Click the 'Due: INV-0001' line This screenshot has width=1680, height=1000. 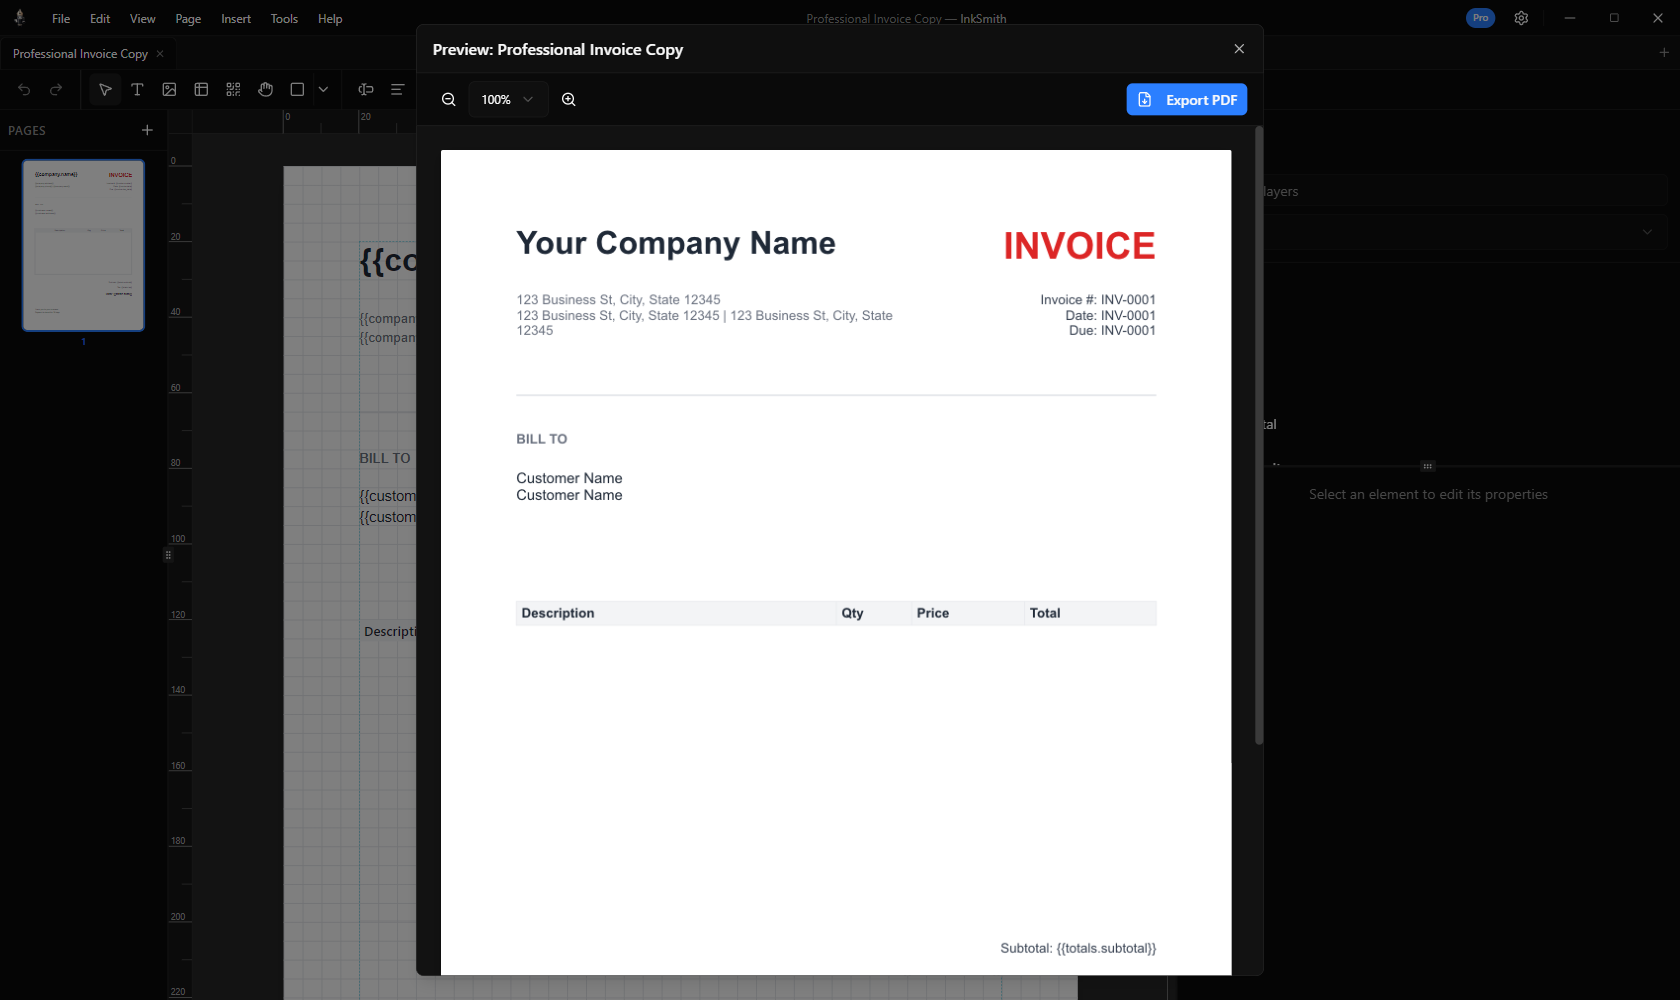[1112, 331]
